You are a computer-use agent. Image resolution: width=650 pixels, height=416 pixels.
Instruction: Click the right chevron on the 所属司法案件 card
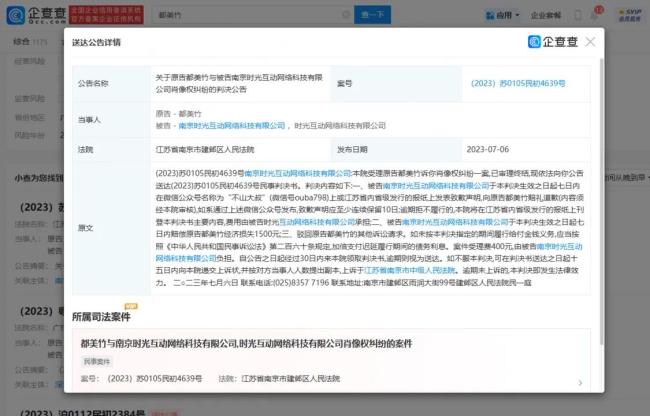coord(580,383)
